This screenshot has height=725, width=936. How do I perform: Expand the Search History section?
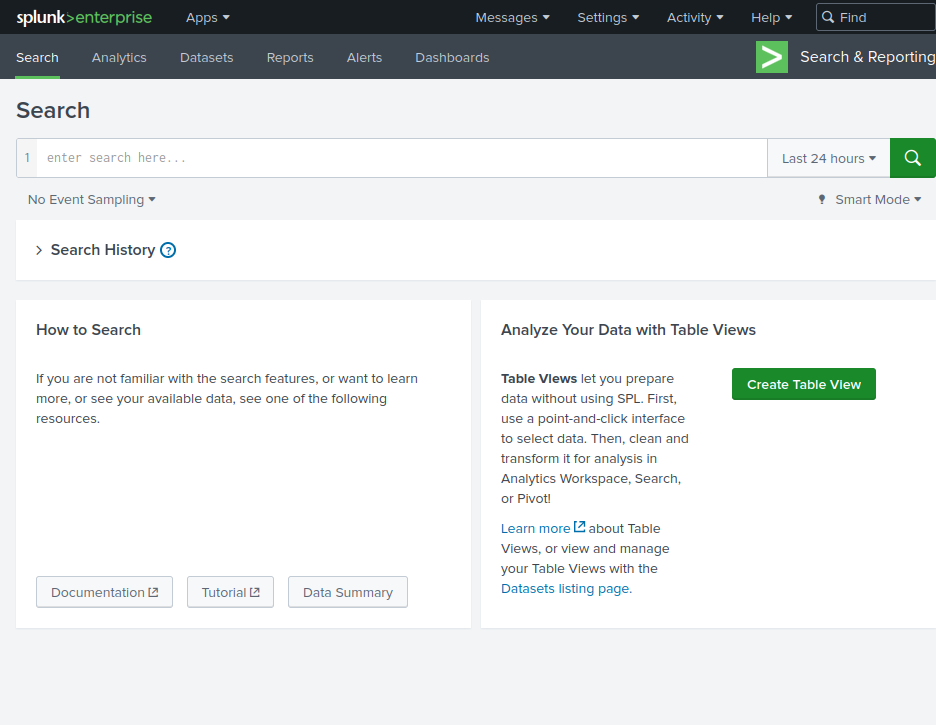[39, 250]
